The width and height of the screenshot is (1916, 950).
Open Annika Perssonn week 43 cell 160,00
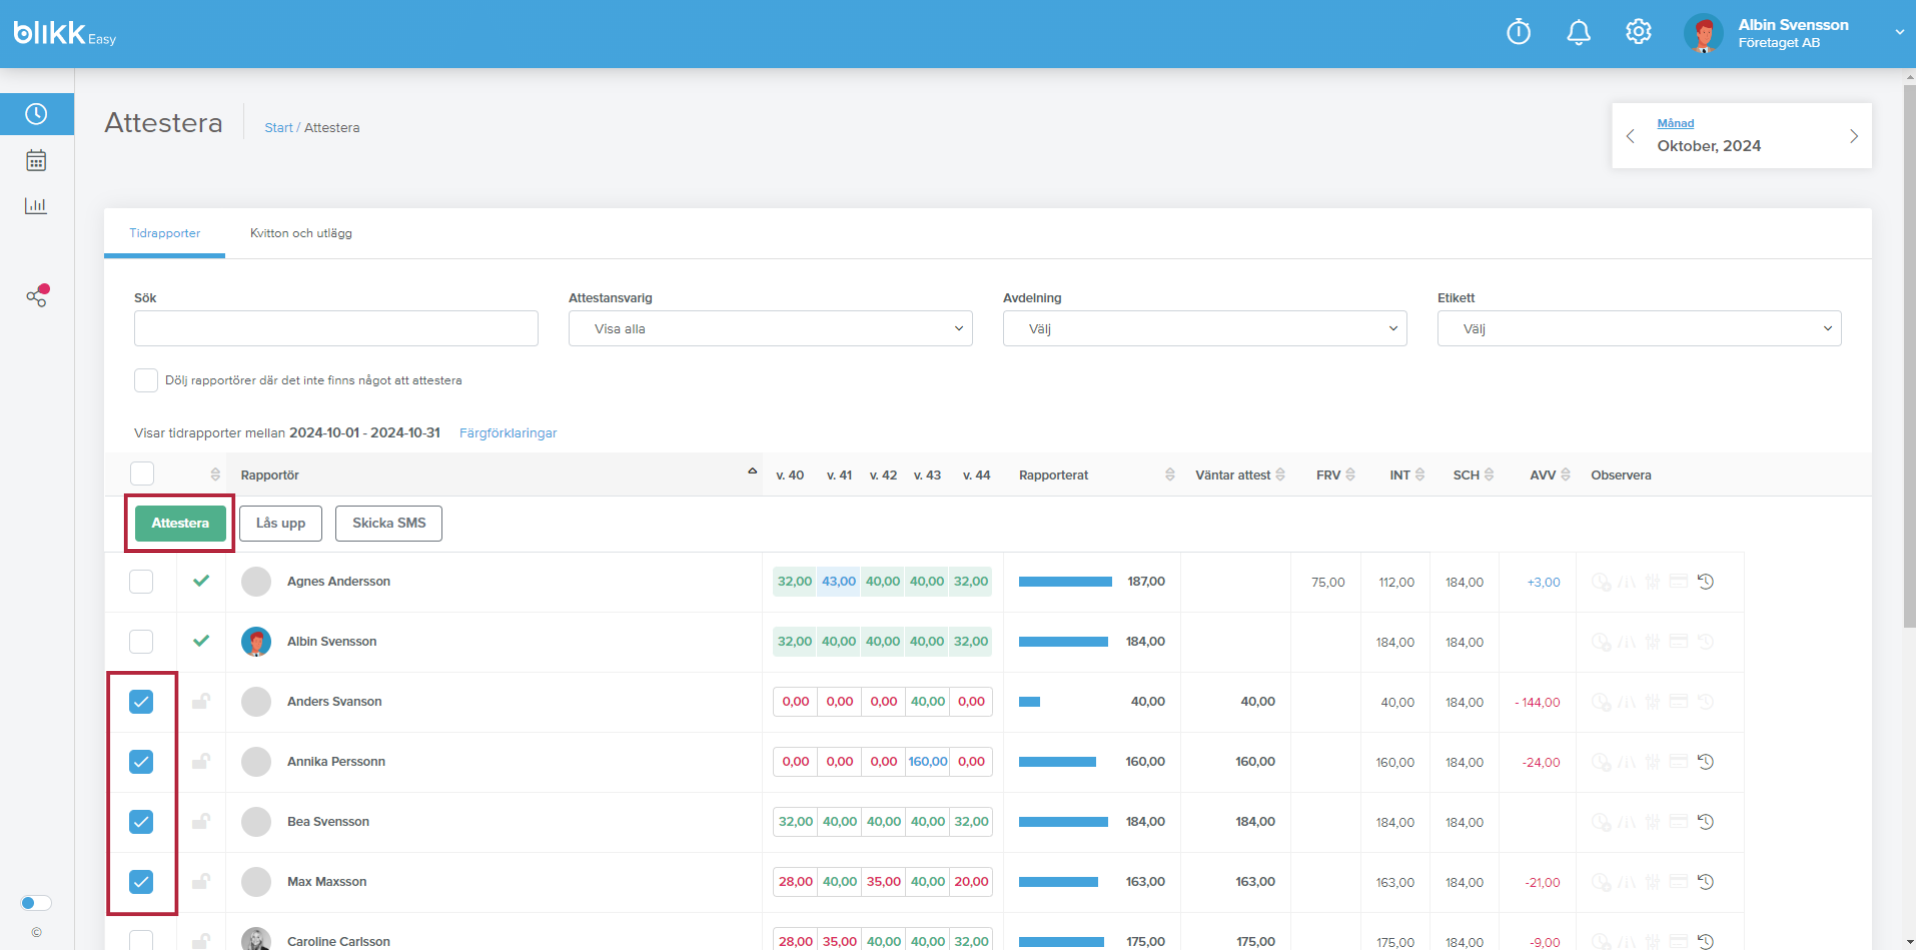point(927,761)
